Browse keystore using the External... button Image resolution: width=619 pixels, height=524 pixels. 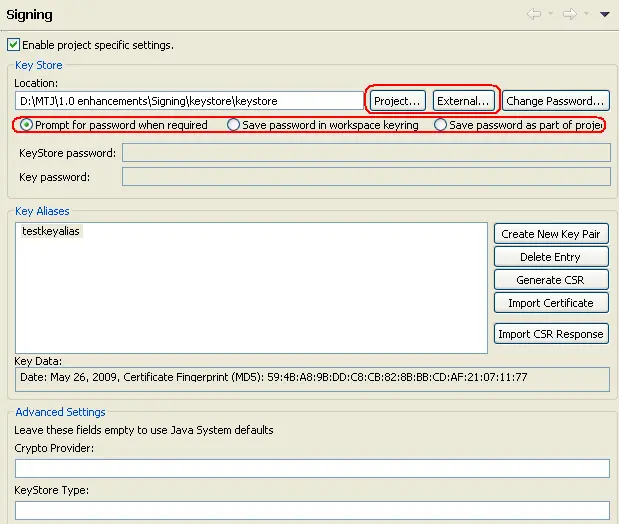tap(463, 101)
